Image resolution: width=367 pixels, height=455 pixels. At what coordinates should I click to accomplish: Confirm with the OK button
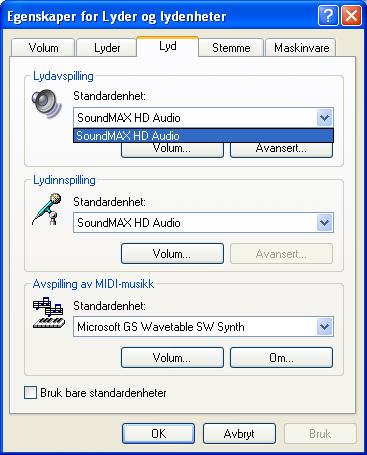pos(158,434)
